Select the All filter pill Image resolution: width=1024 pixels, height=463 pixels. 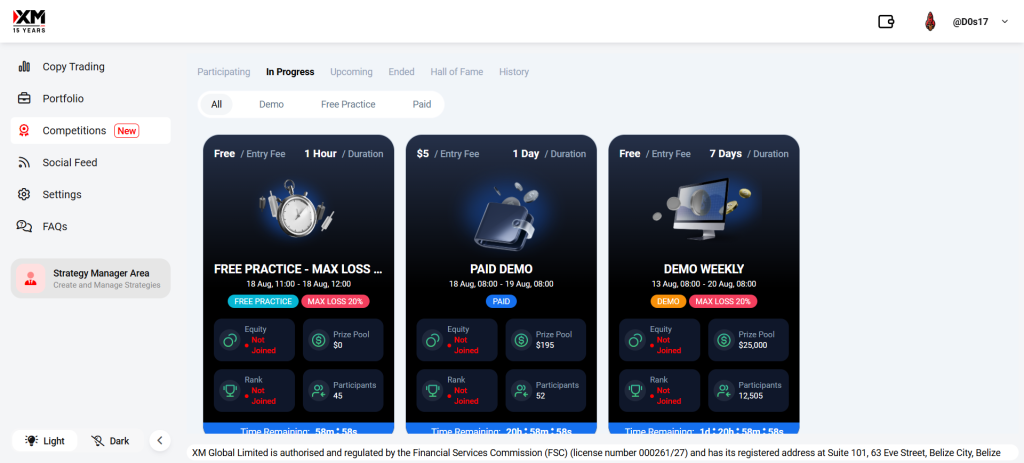(216, 104)
